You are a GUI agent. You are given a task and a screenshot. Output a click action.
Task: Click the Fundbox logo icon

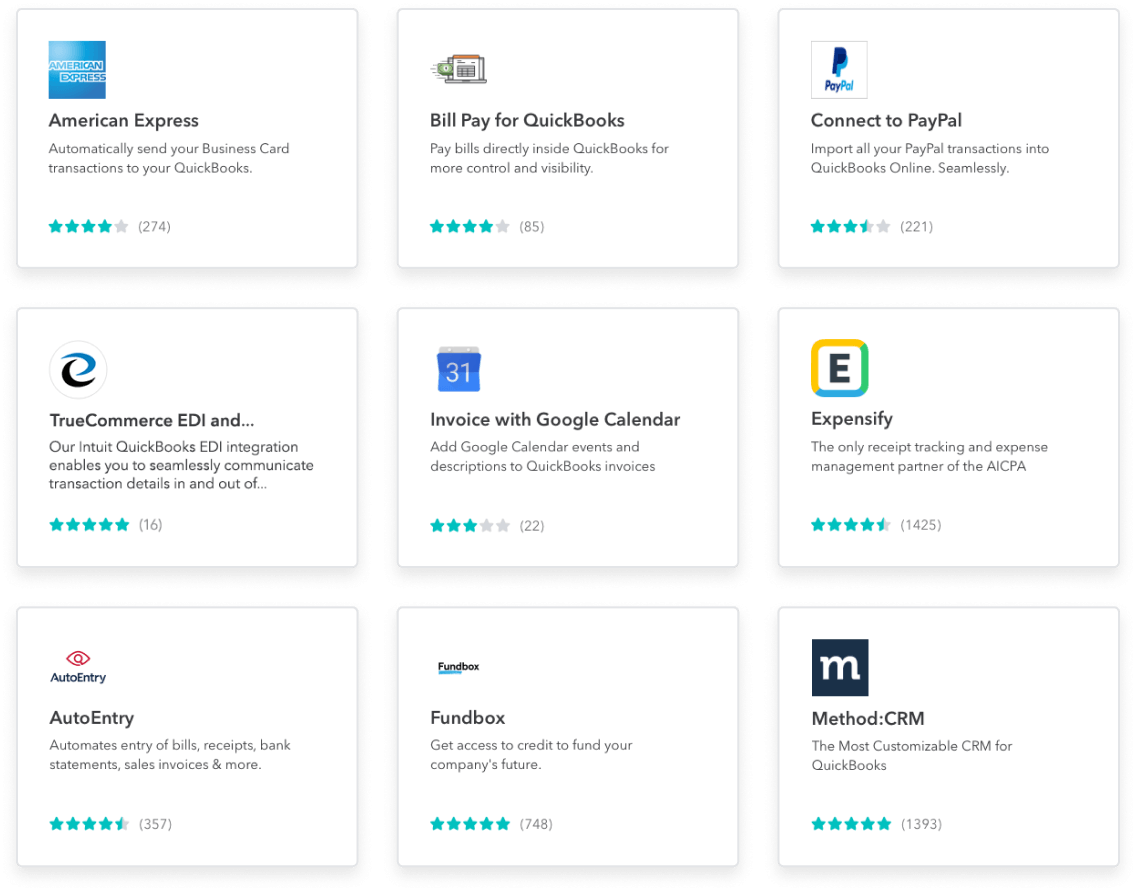pyautogui.click(x=459, y=667)
